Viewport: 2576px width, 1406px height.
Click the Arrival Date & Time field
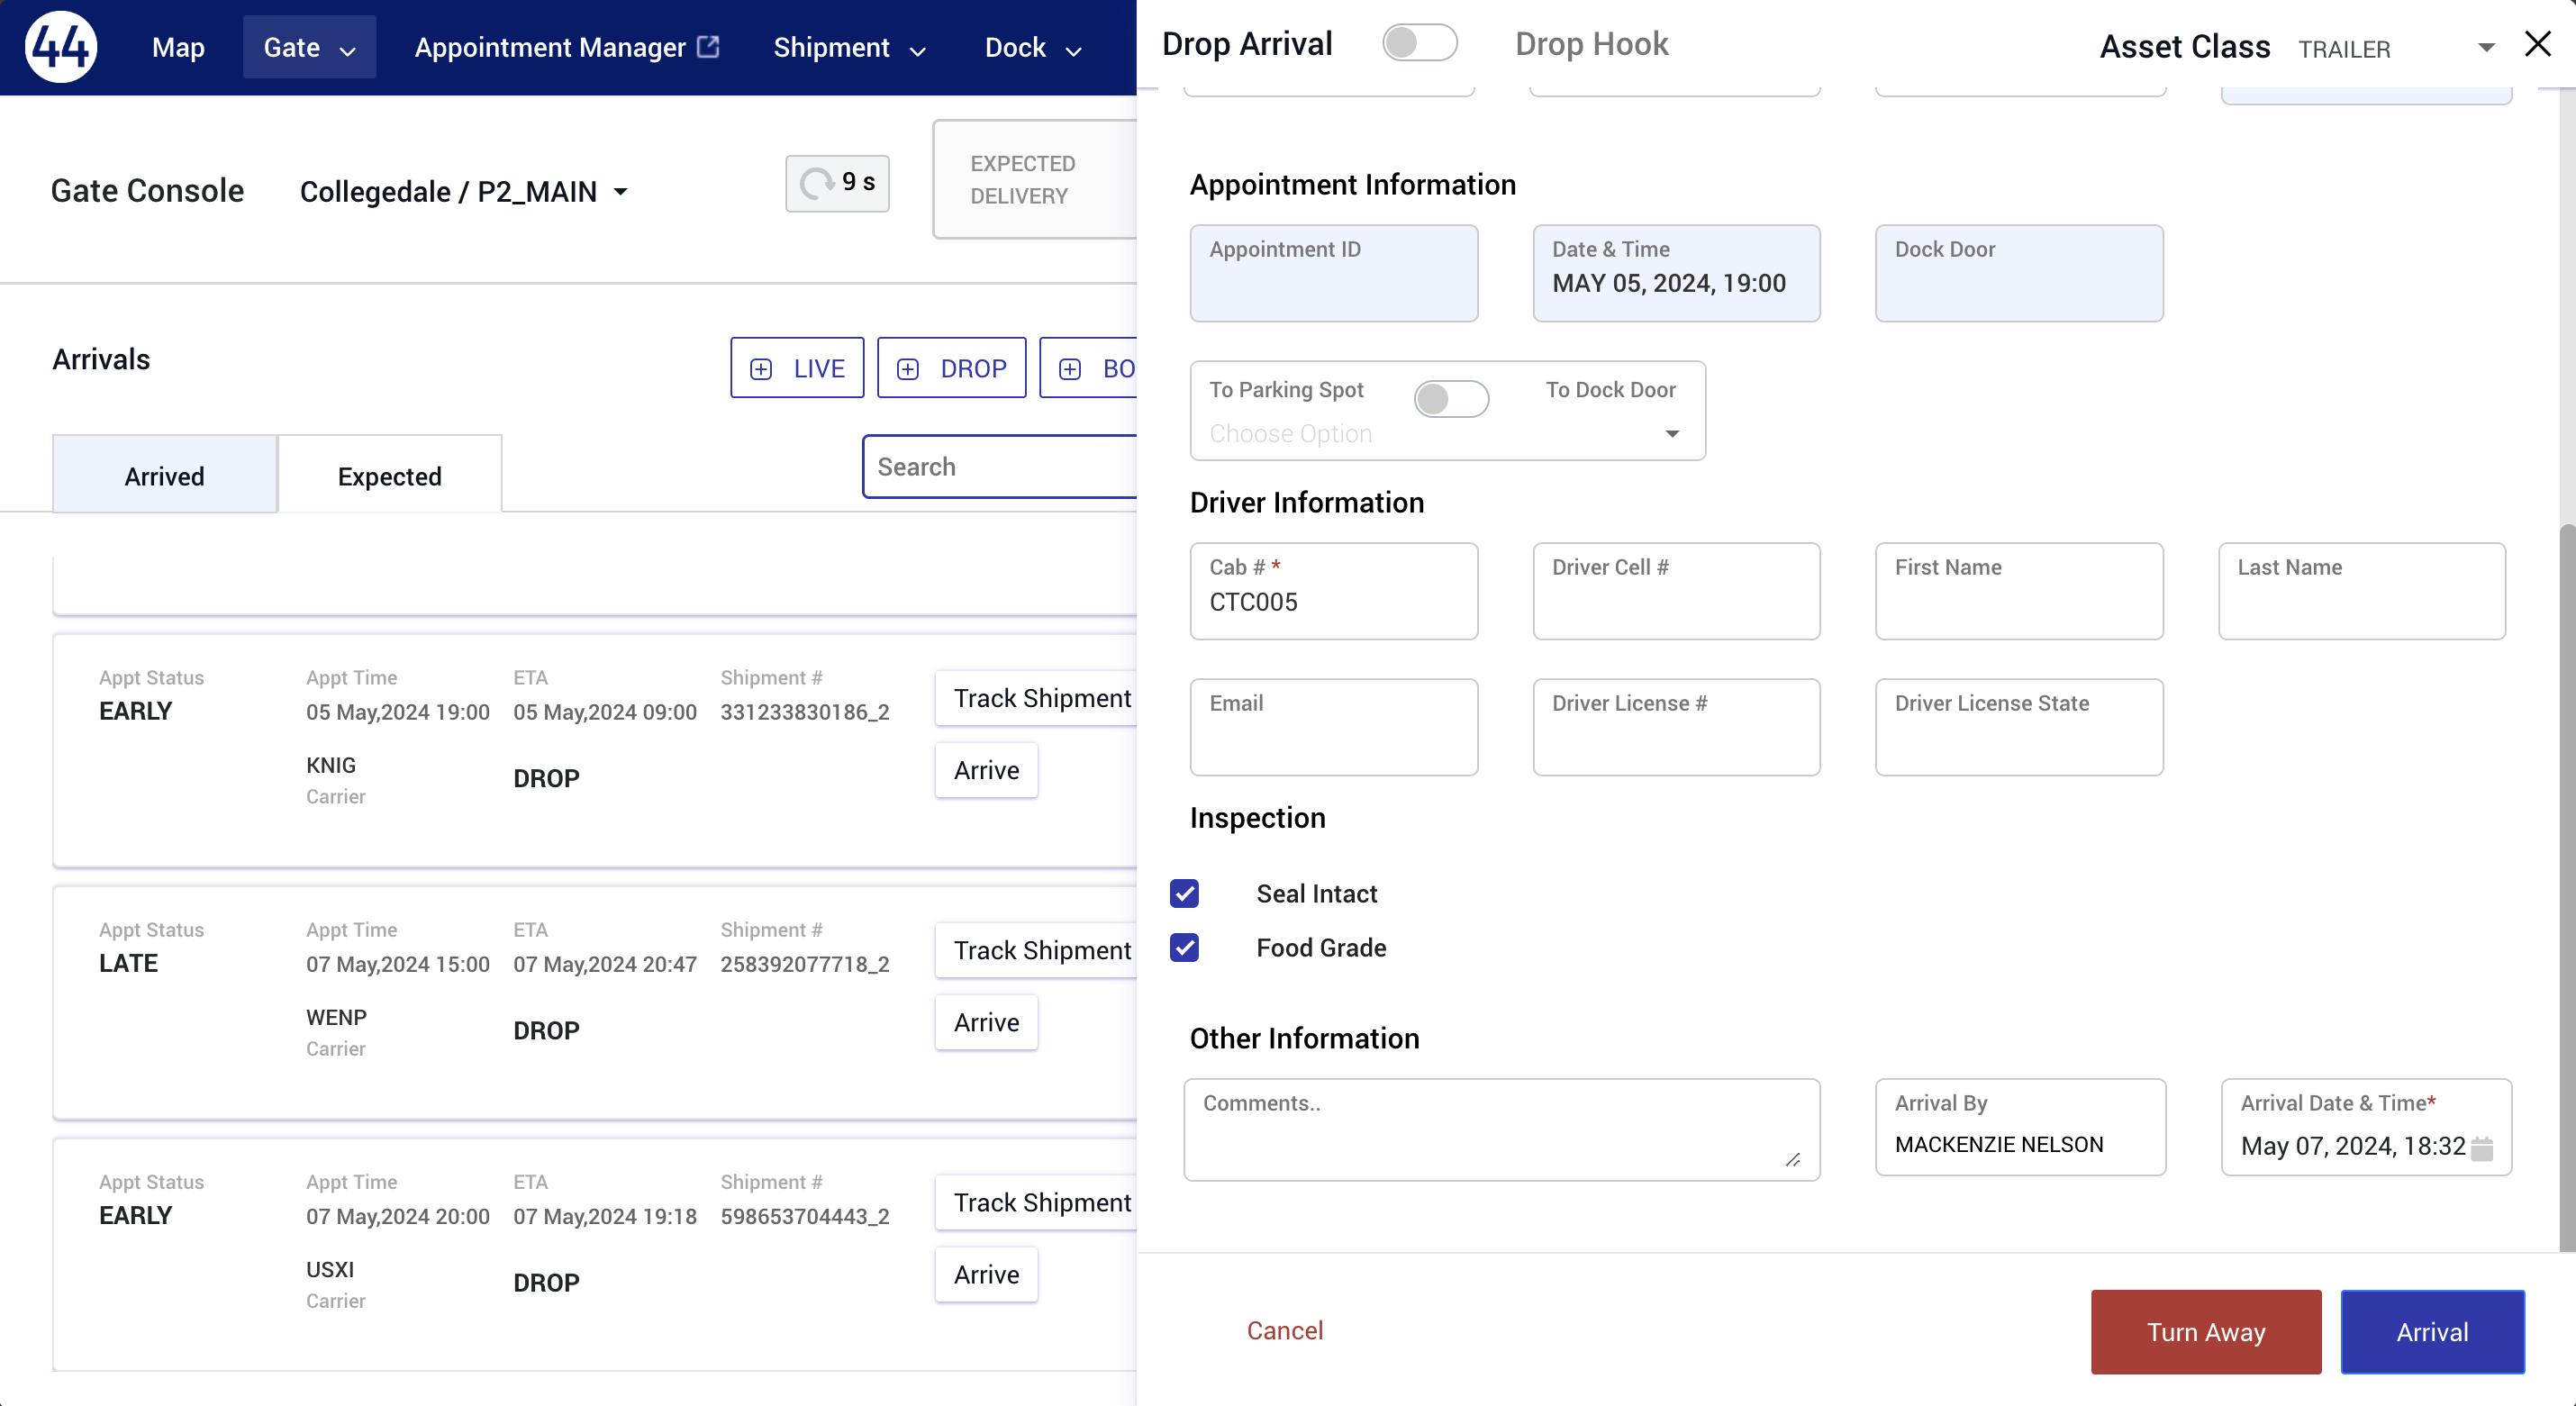click(2366, 1126)
